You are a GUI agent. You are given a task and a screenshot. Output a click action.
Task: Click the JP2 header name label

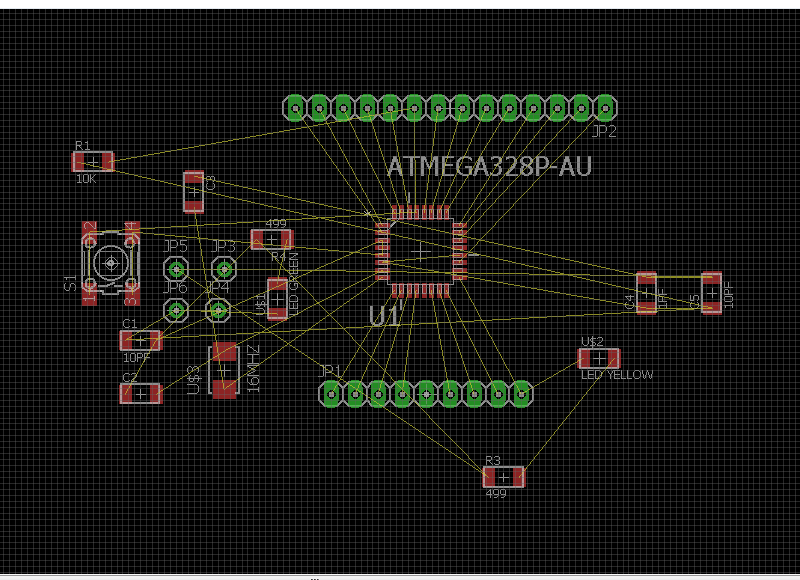click(604, 131)
